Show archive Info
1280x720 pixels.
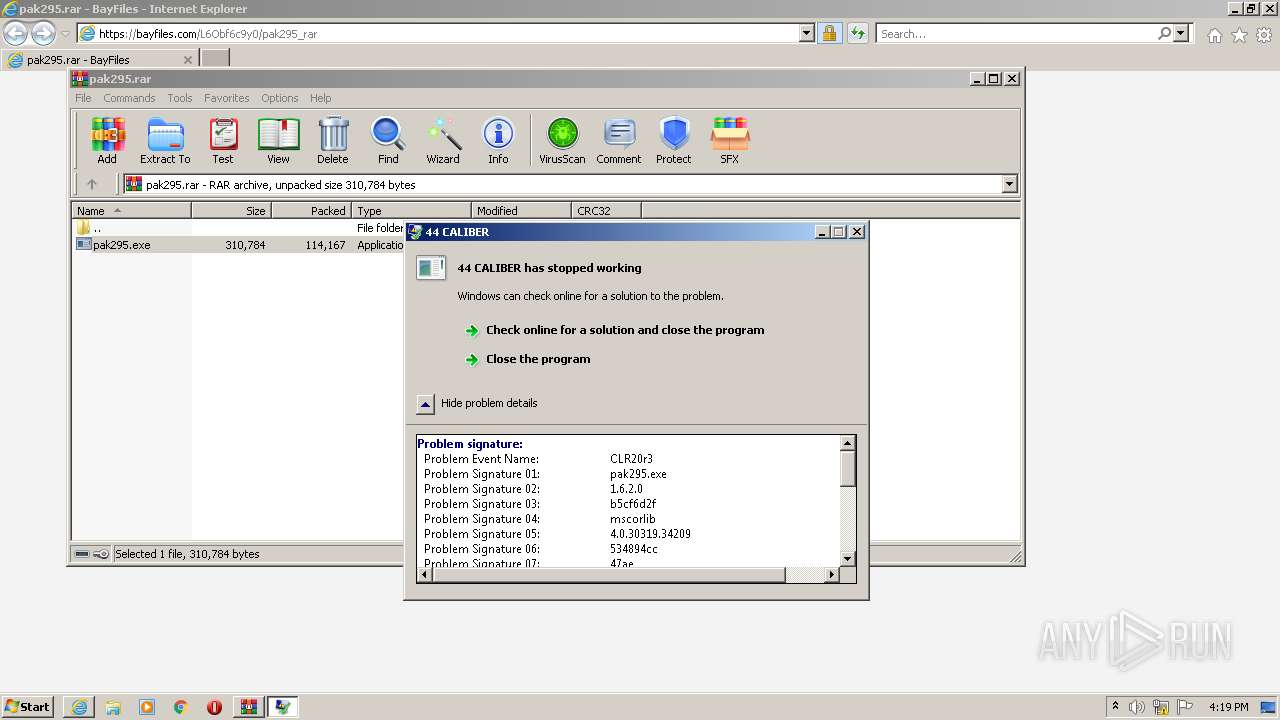[498, 140]
